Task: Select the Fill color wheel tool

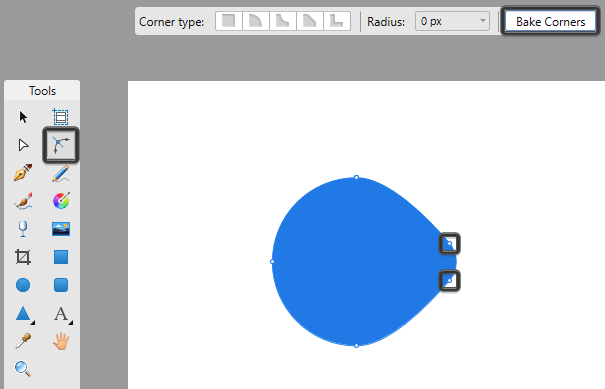Action: coord(61,201)
